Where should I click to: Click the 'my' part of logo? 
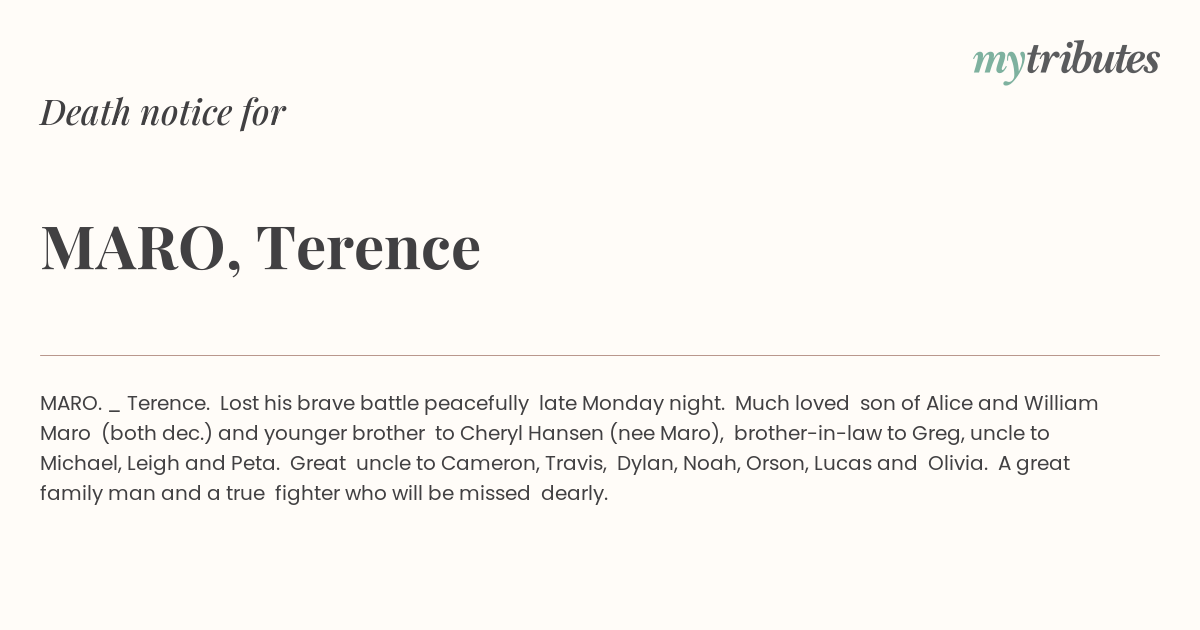(999, 62)
